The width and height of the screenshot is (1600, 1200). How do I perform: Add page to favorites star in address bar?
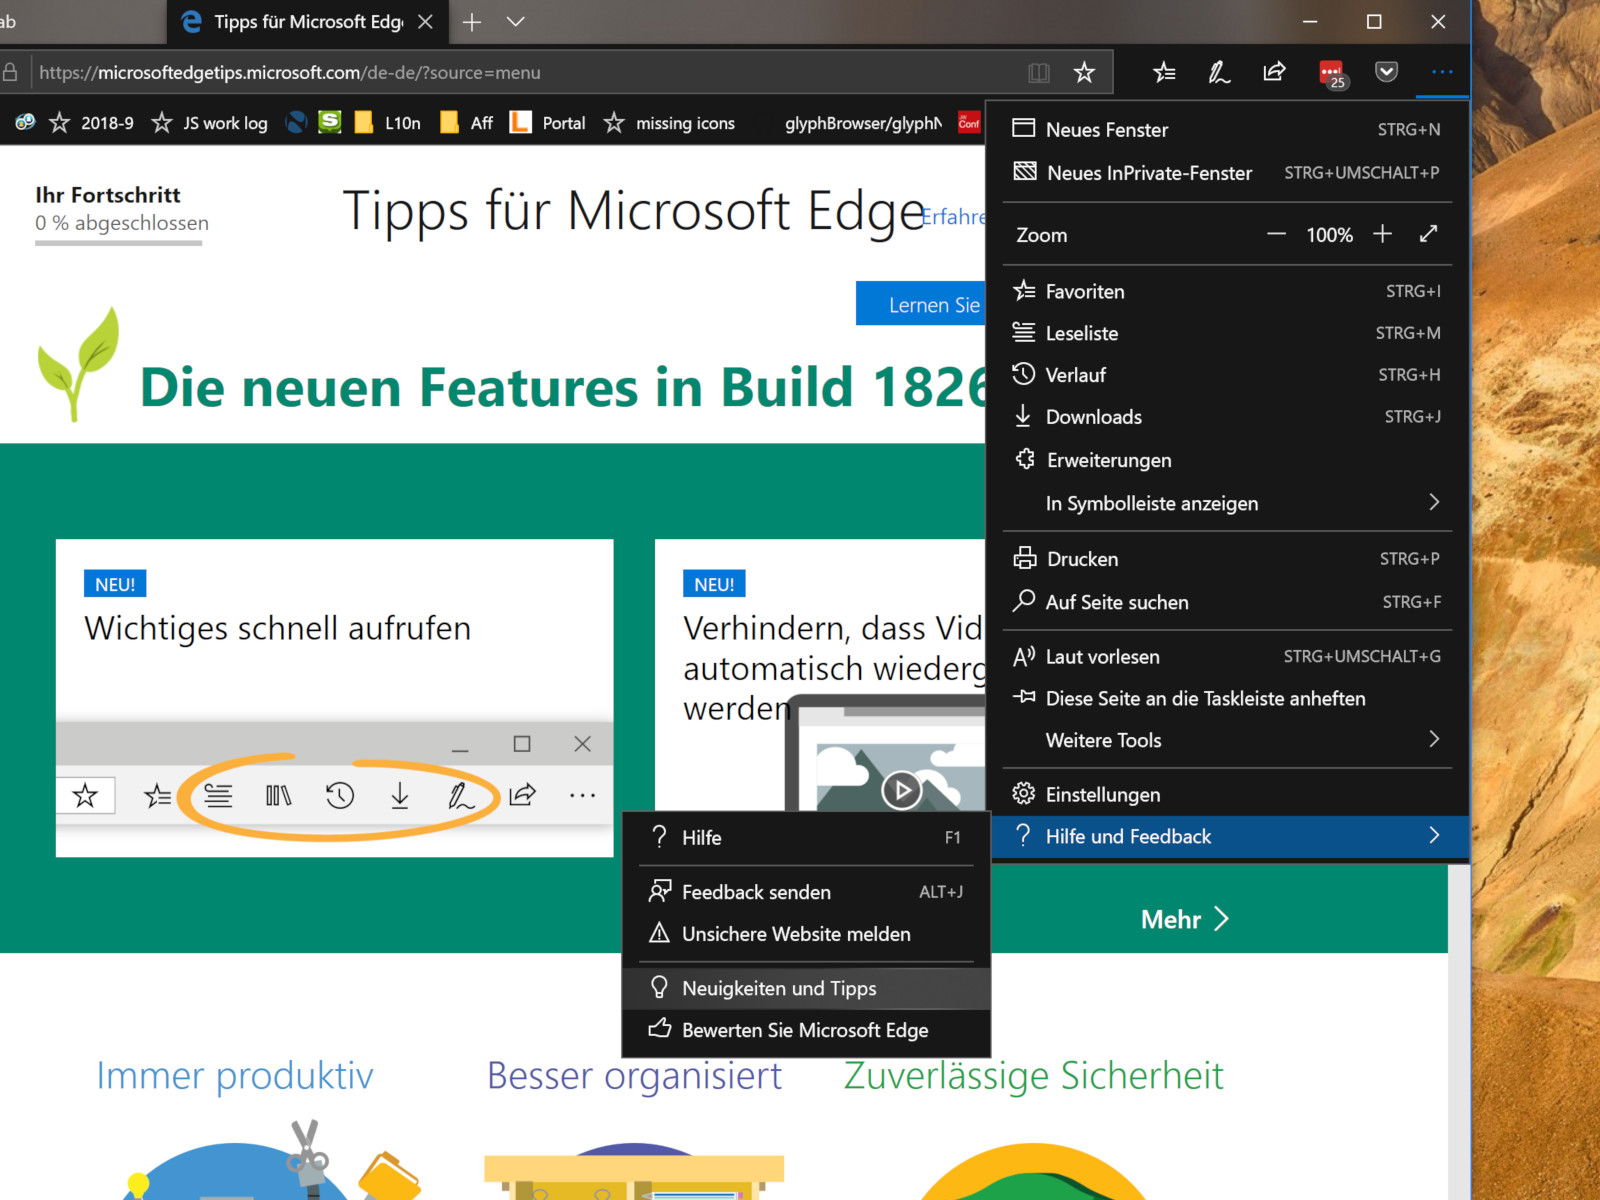point(1084,72)
